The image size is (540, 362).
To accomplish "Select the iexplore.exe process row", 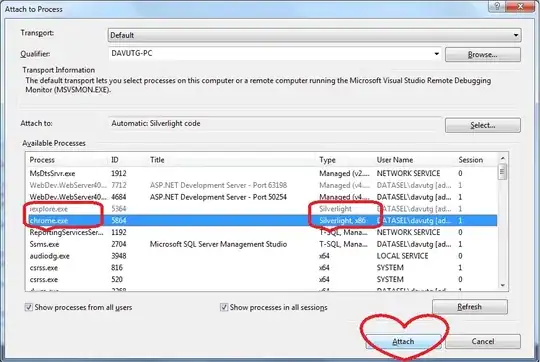I will pyautogui.click(x=262, y=209).
